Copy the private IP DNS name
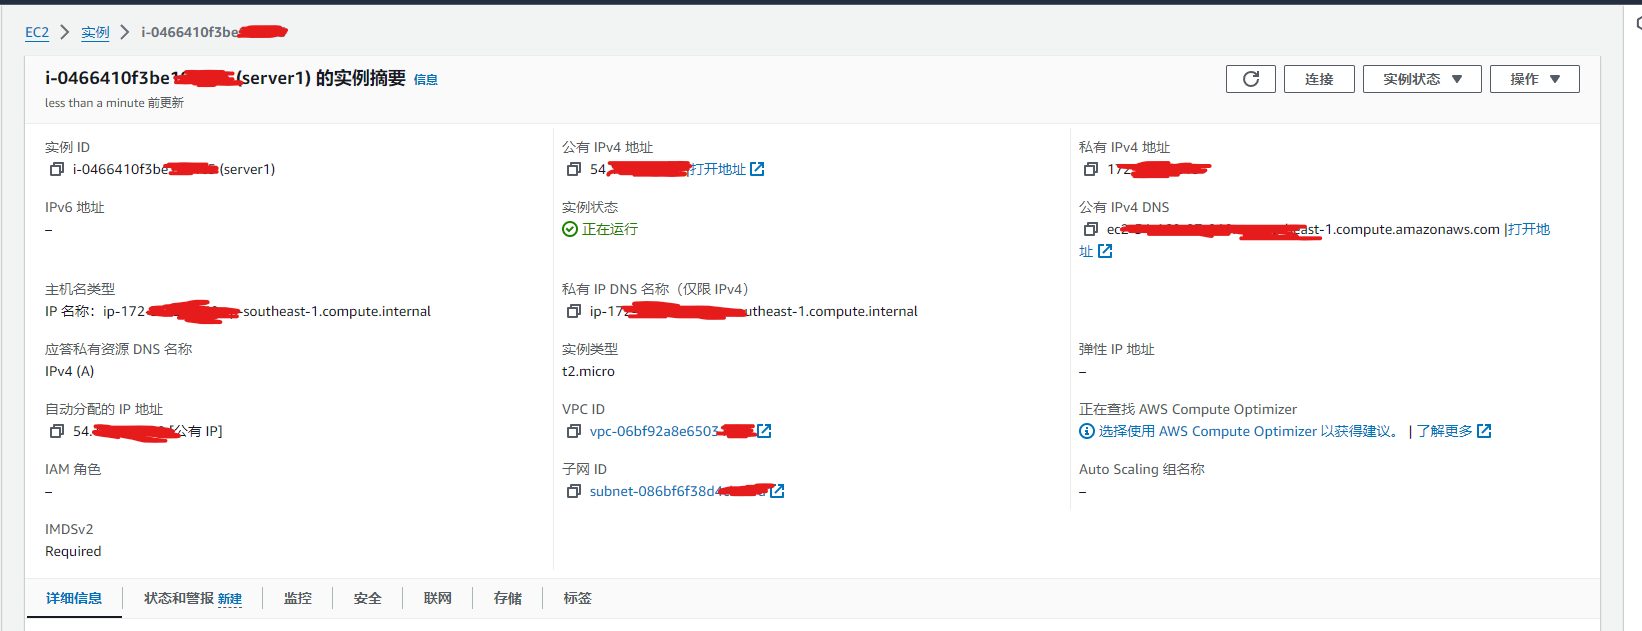Screen dimensions: 1642x631 (x=574, y=311)
